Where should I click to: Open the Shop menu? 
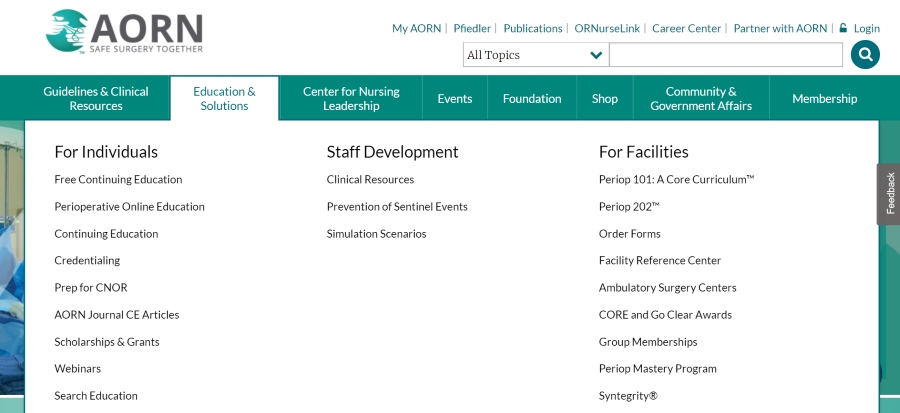(x=604, y=99)
